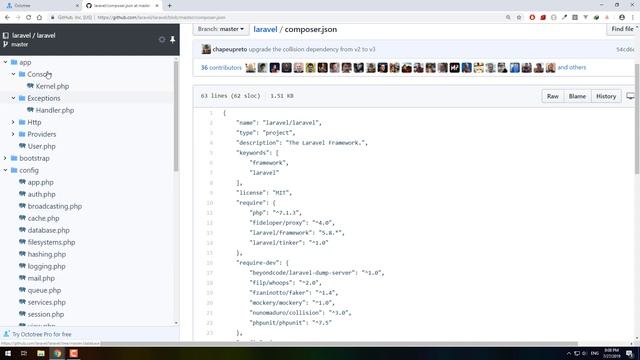The width and height of the screenshot is (640, 360).
Task: Open app.php config file
Action: point(40,182)
